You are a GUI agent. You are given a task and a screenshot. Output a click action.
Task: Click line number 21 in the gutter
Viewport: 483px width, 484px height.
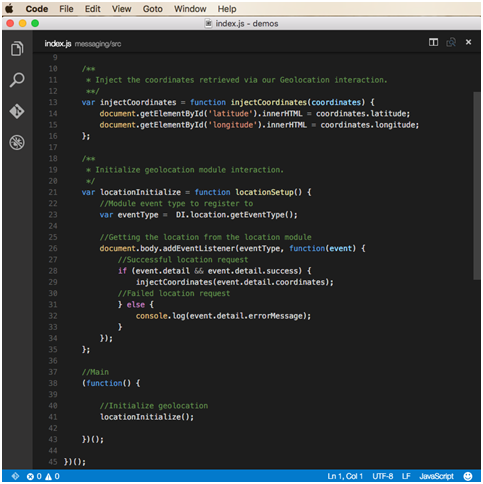[53, 192]
